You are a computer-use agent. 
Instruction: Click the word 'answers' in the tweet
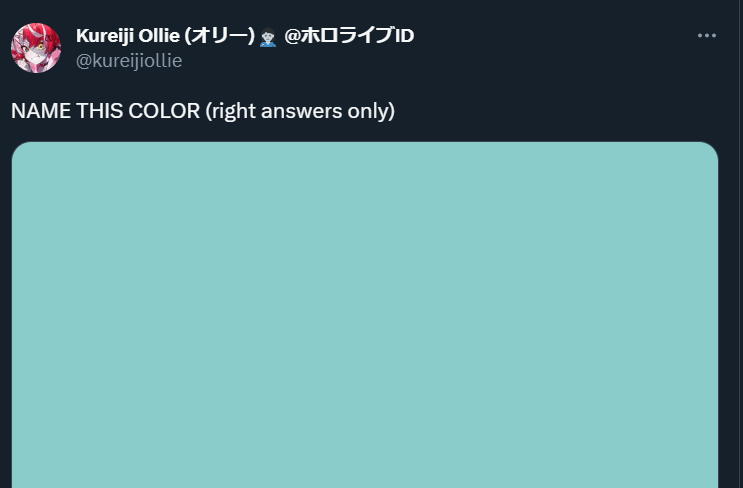[x=301, y=112]
